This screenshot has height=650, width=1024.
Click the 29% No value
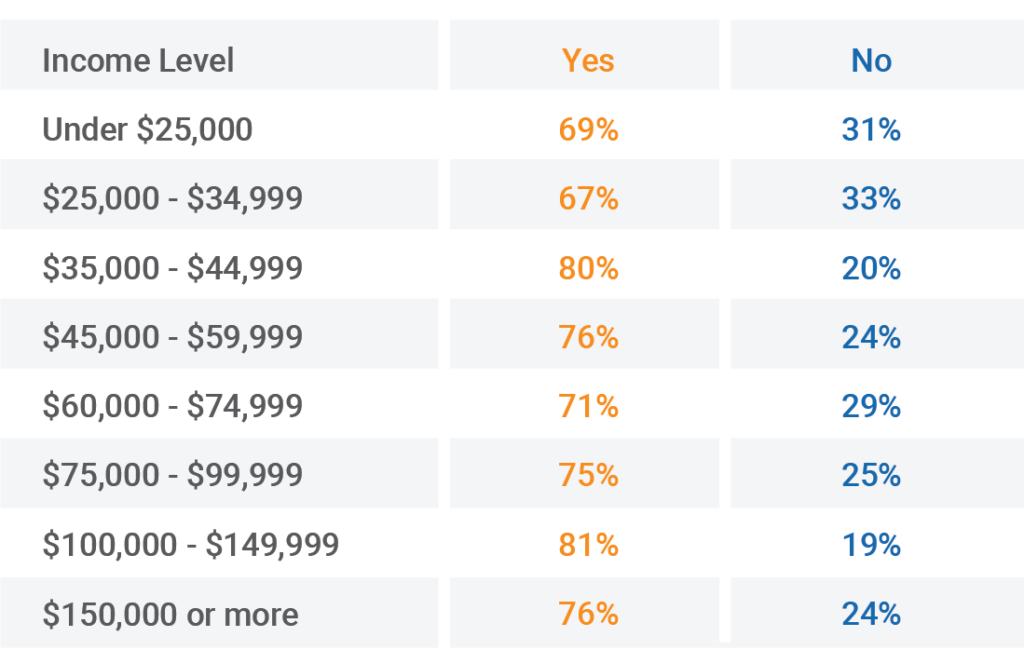(871, 406)
